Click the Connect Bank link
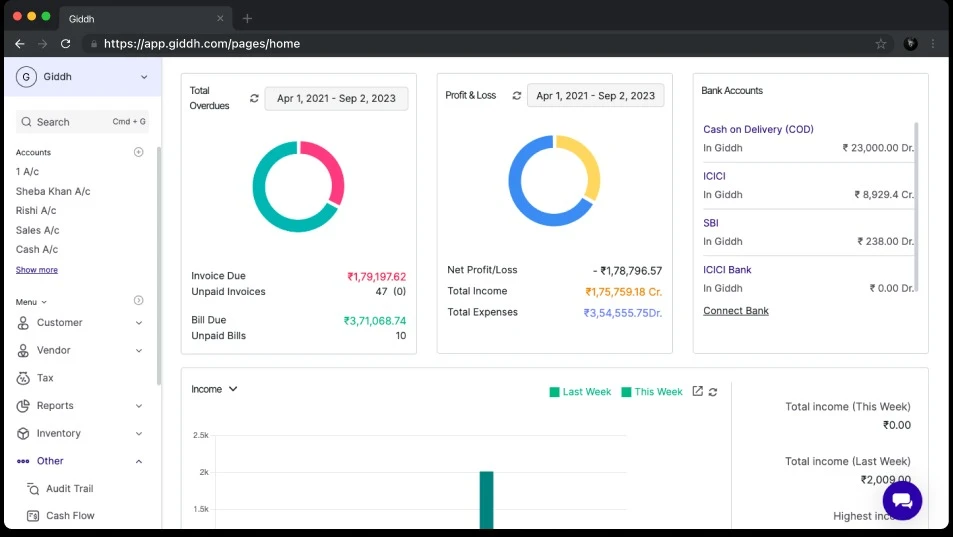Image resolution: width=953 pixels, height=537 pixels. point(735,311)
